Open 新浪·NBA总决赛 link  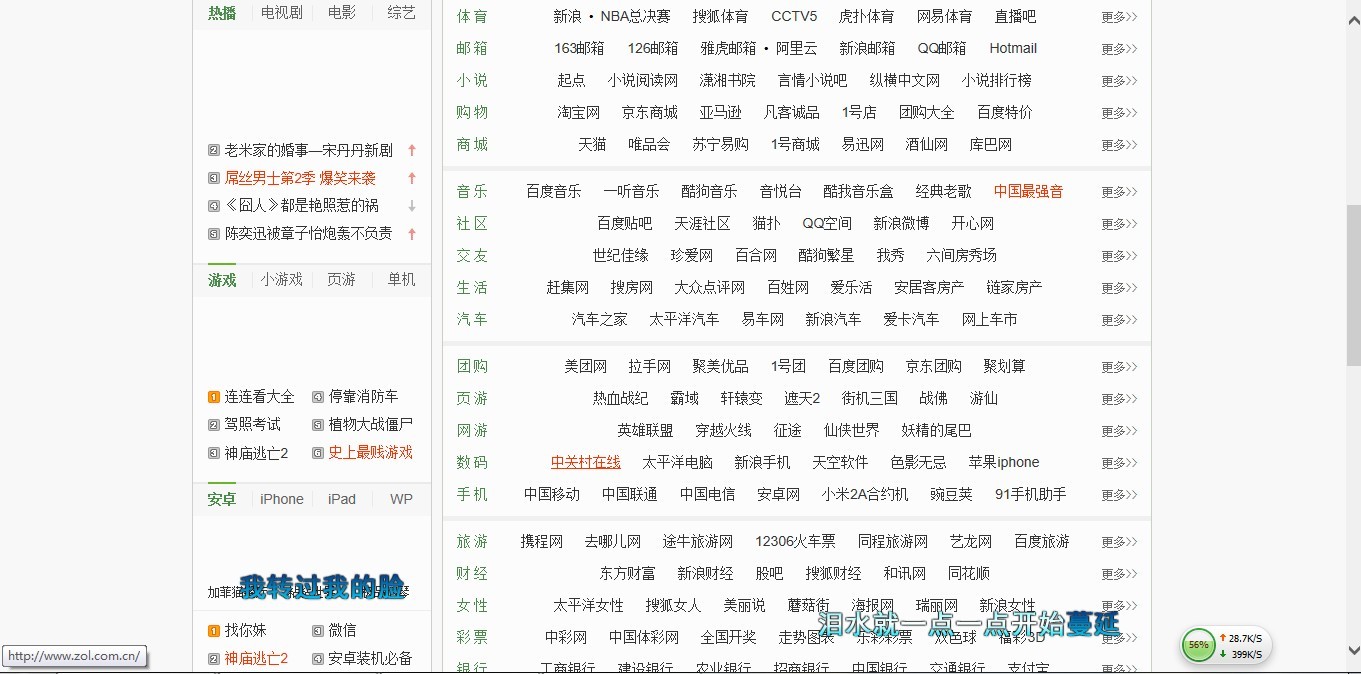[x=612, y=16]
